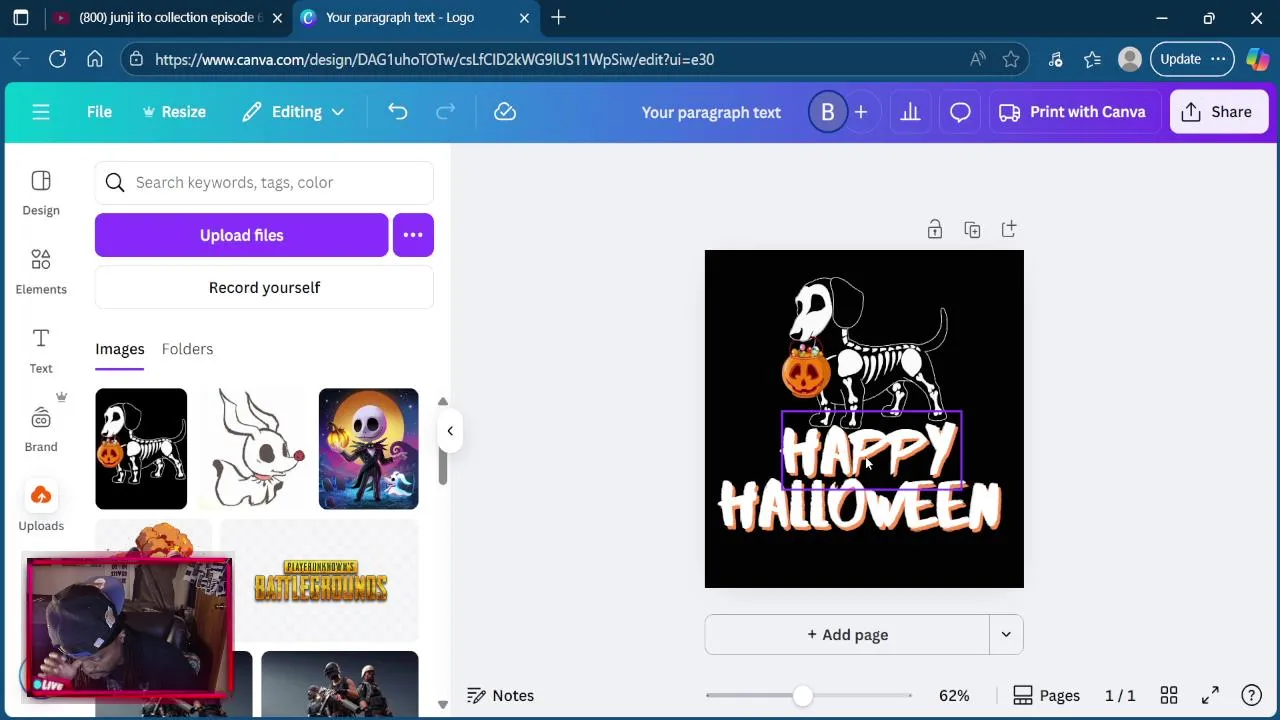Select the skeleton dog image on canvas

coord(864,350)
